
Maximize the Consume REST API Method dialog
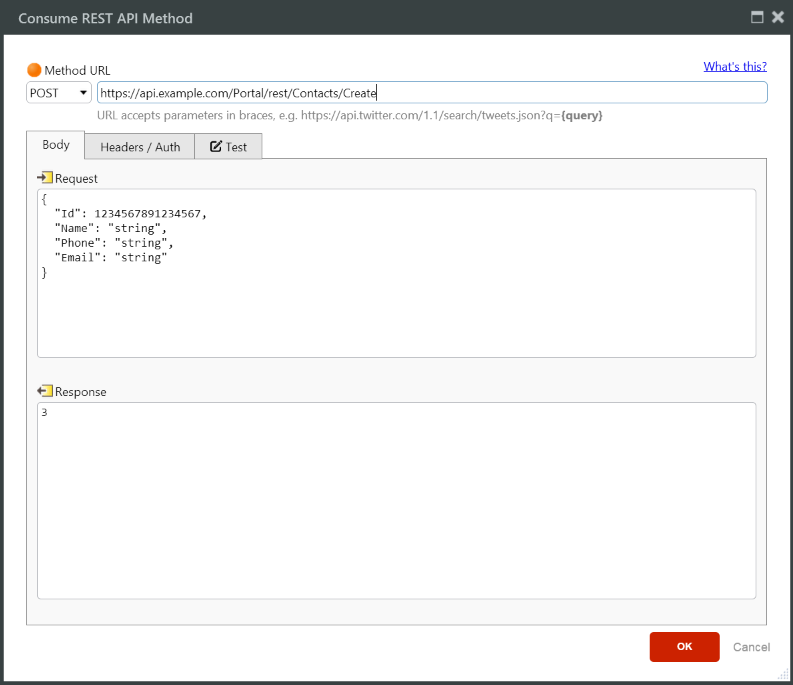pyautogui.click(x=757, y=17)
